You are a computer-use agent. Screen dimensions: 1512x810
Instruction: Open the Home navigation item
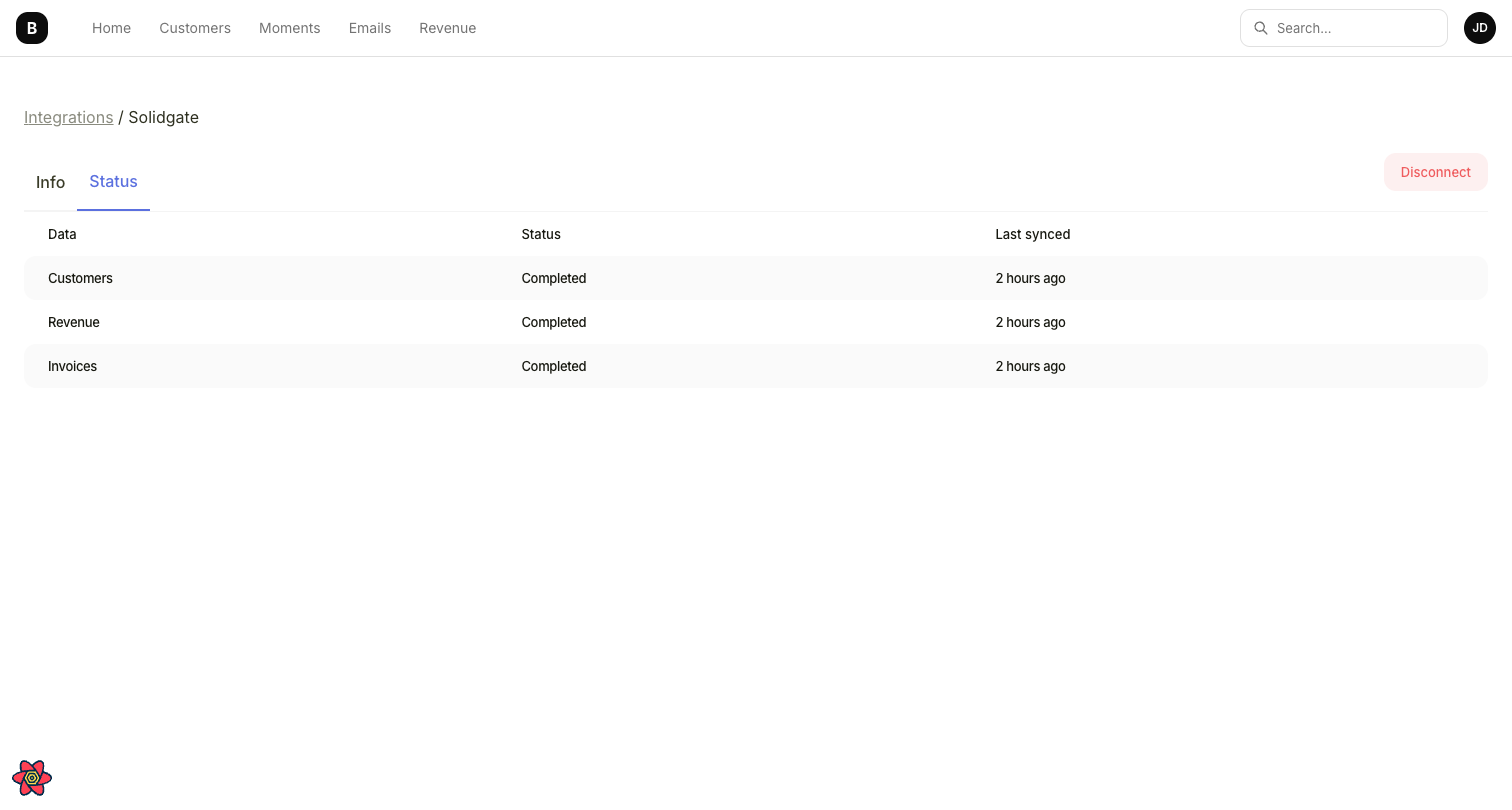point(111,27)
